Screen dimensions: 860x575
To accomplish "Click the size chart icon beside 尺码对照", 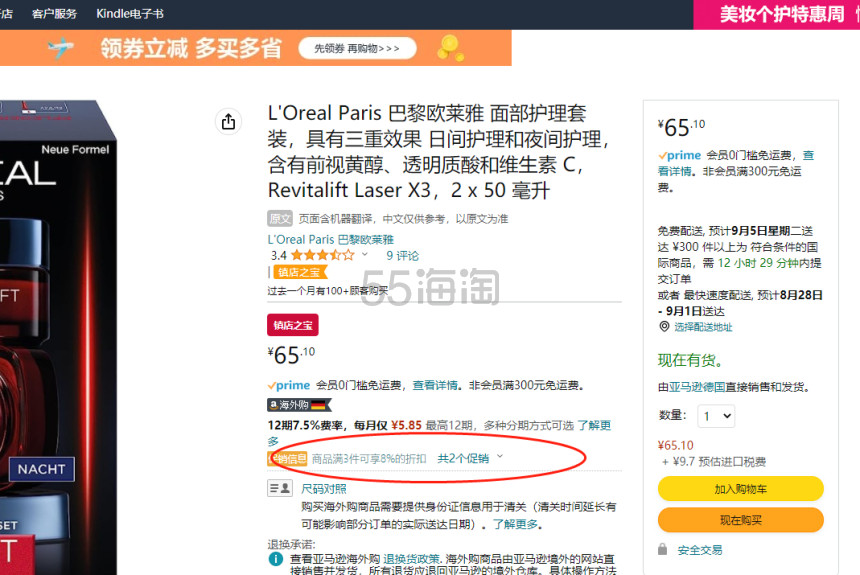I will click(x=280, y=488).
